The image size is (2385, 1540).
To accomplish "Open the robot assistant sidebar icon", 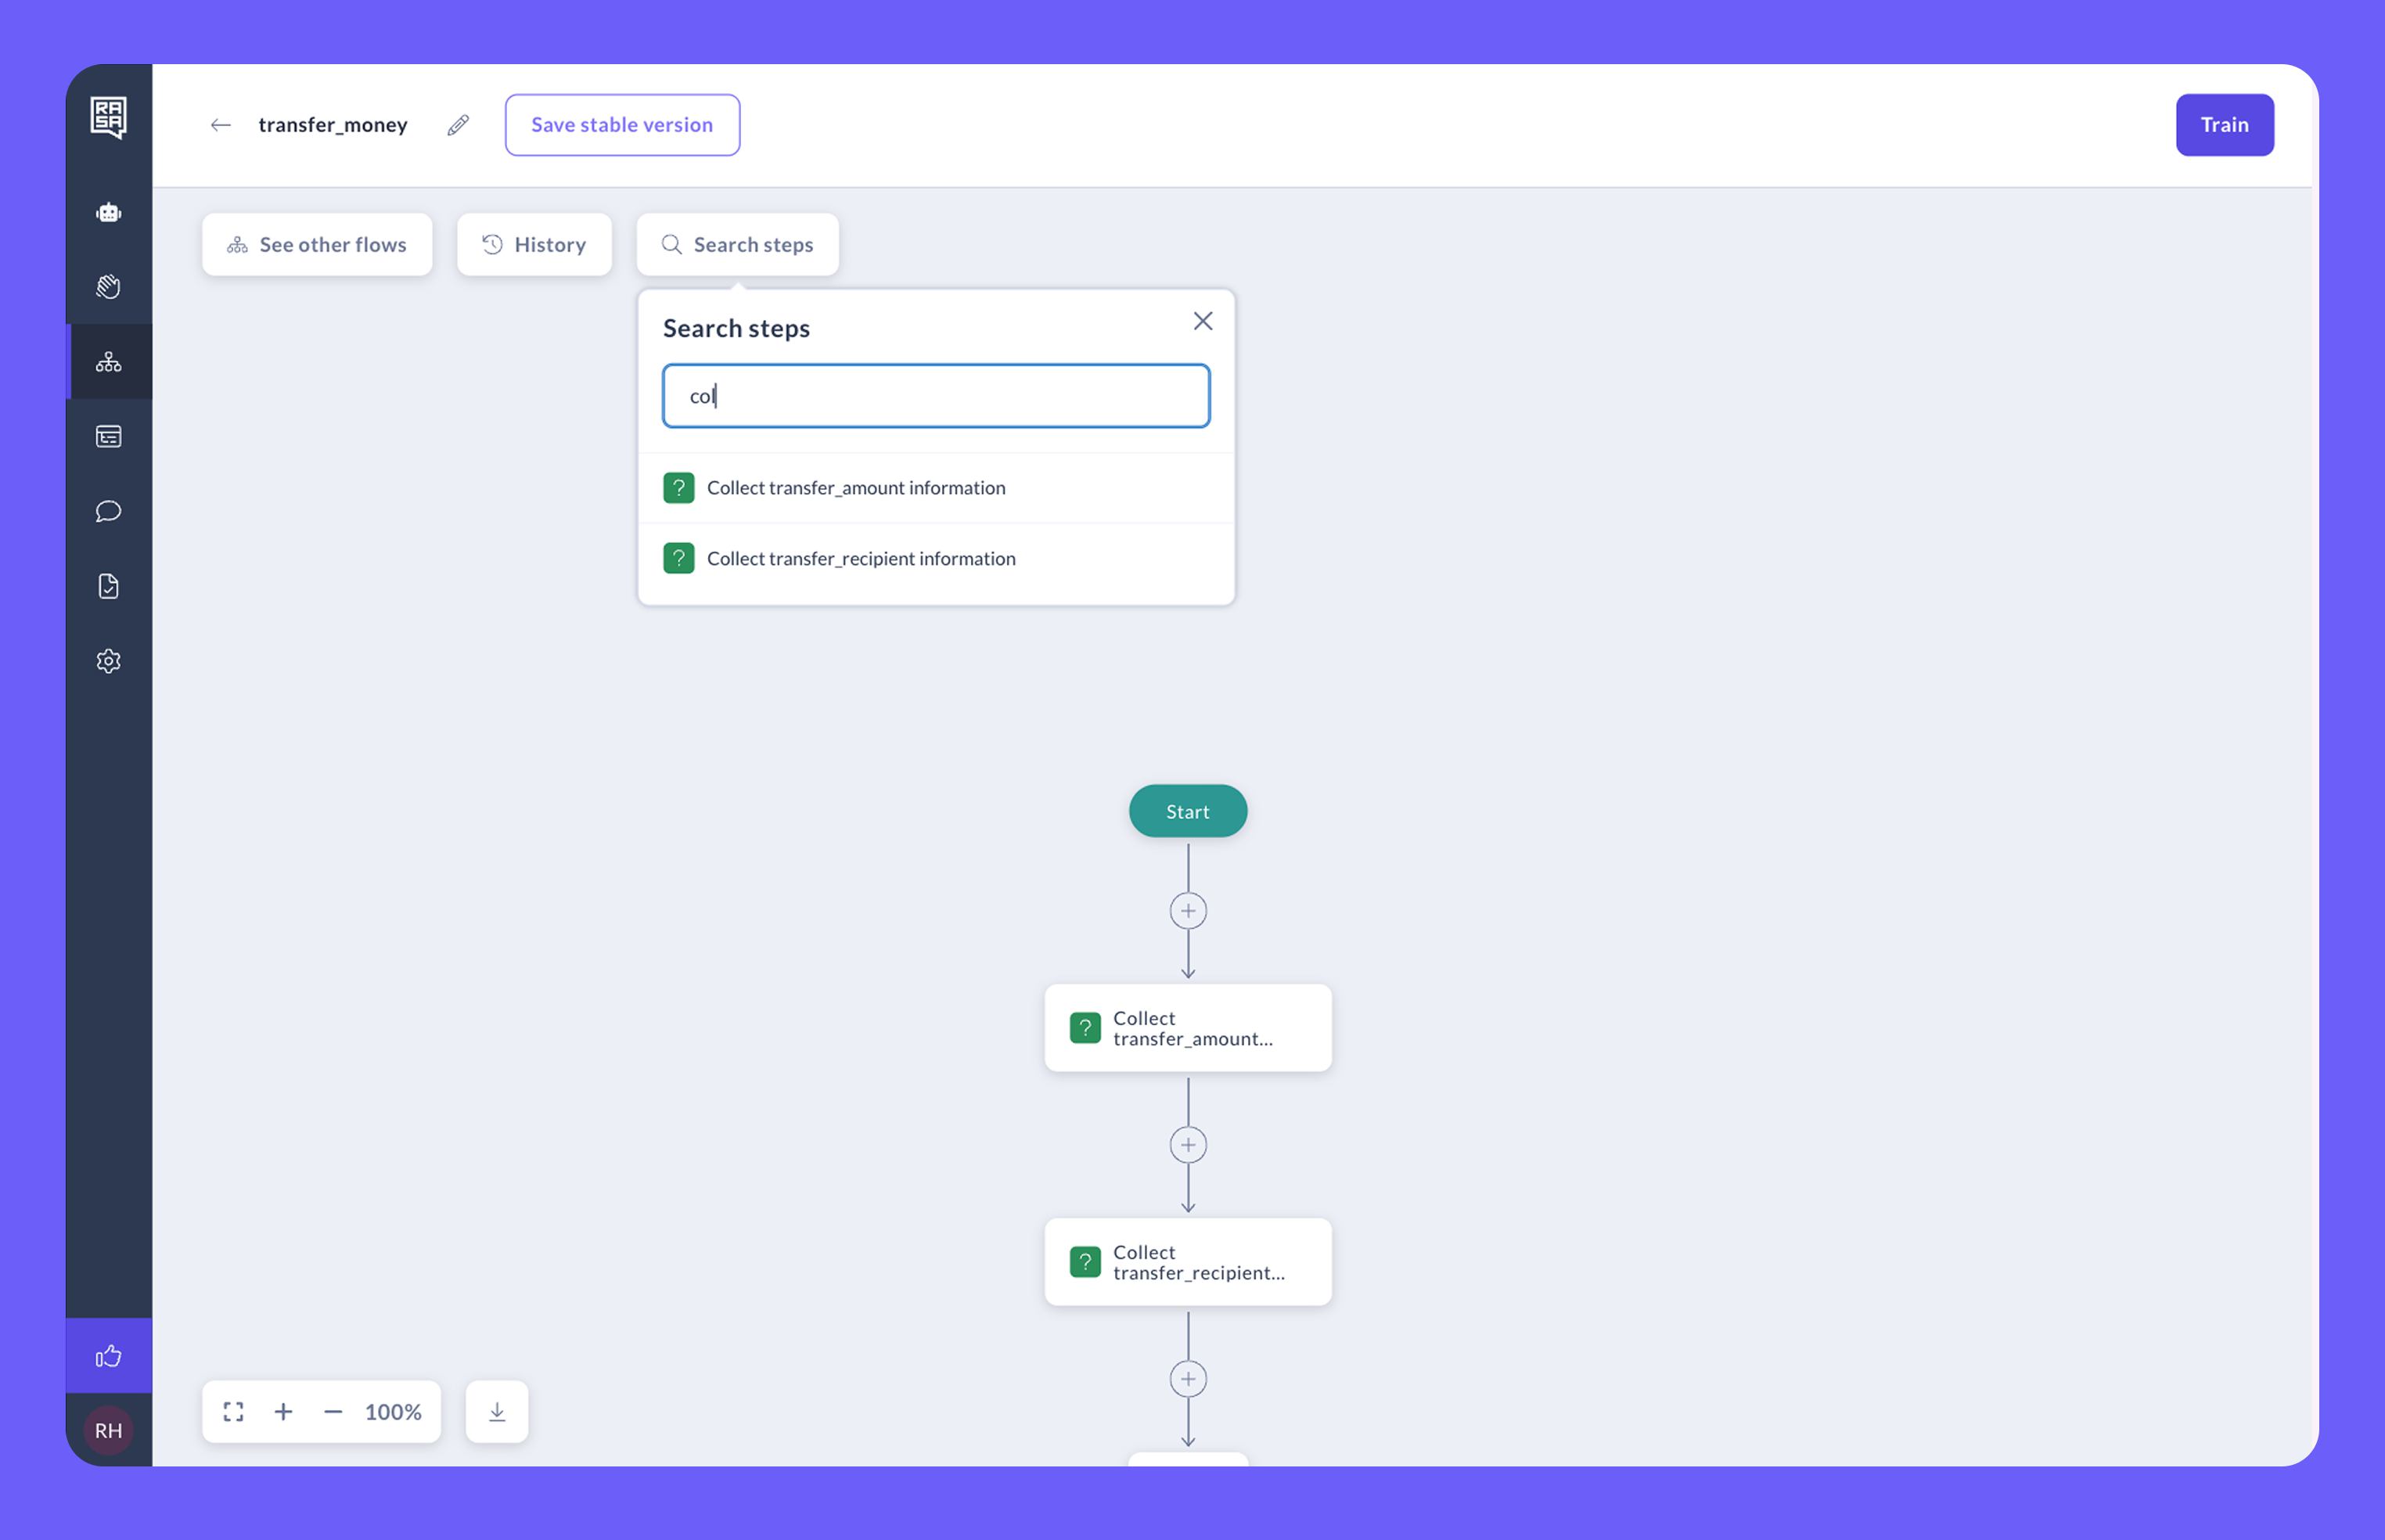I will tap(108, 212).
